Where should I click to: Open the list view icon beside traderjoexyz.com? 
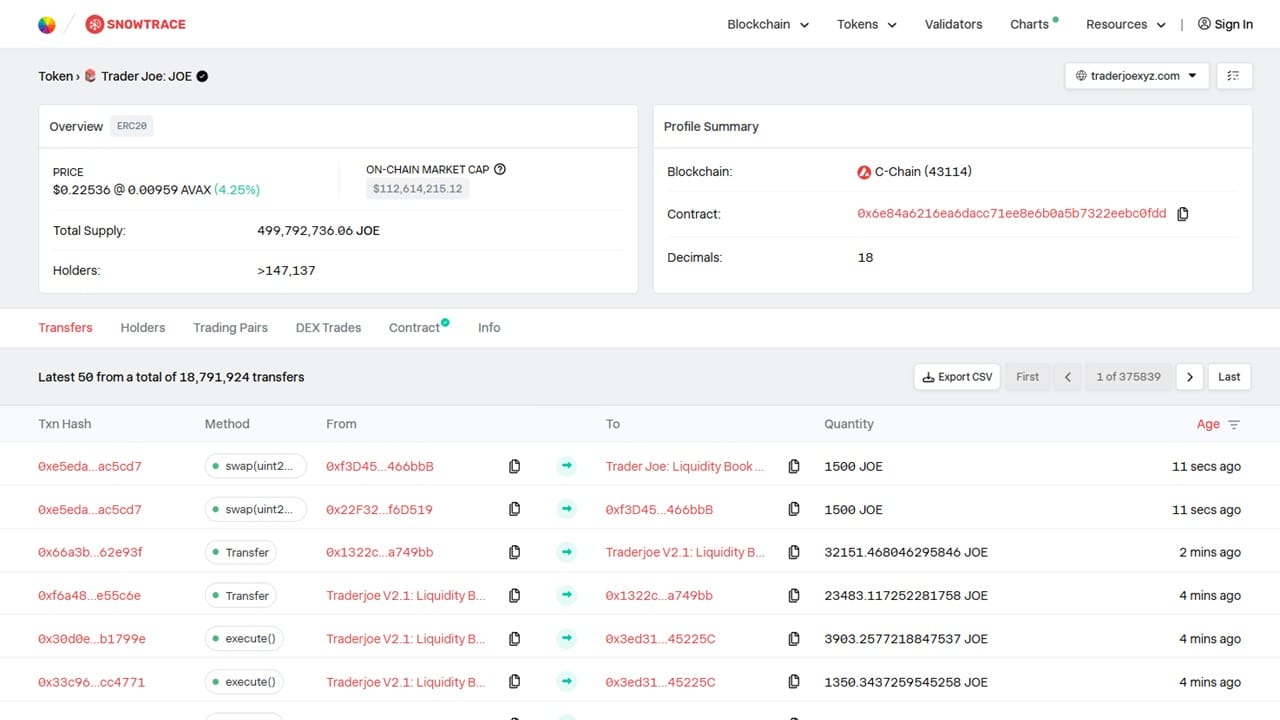coord(1234,76)
